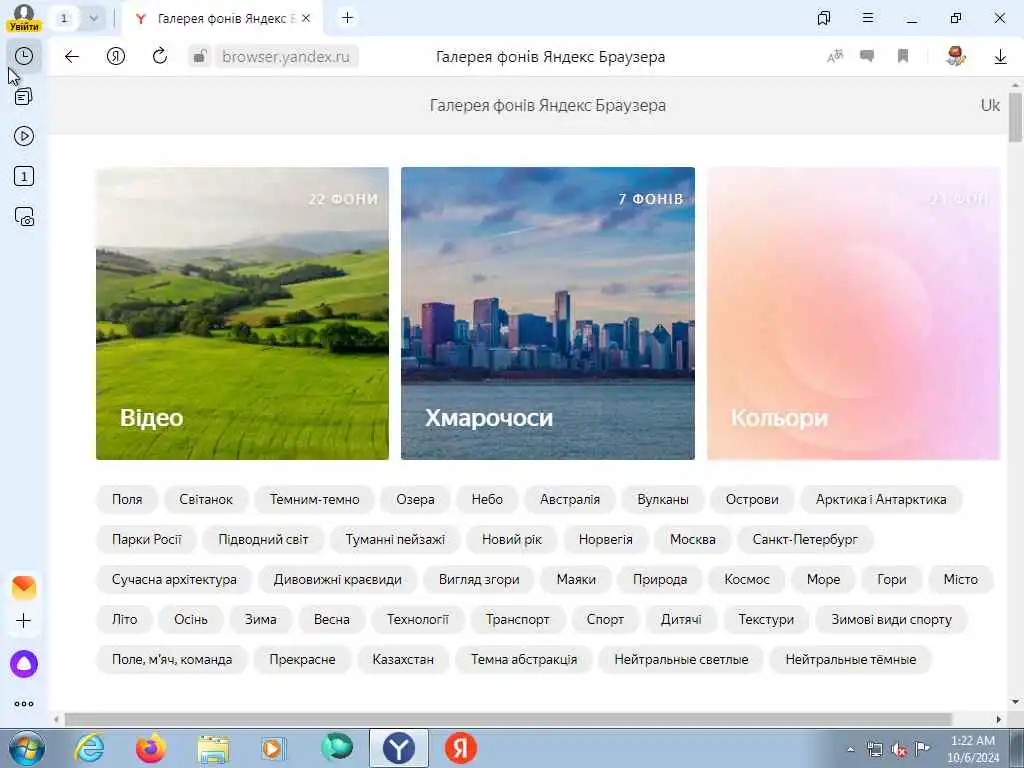Screen dimensions: 1024x768
Task: Pick the Технології tag
Action: (418, 619)
